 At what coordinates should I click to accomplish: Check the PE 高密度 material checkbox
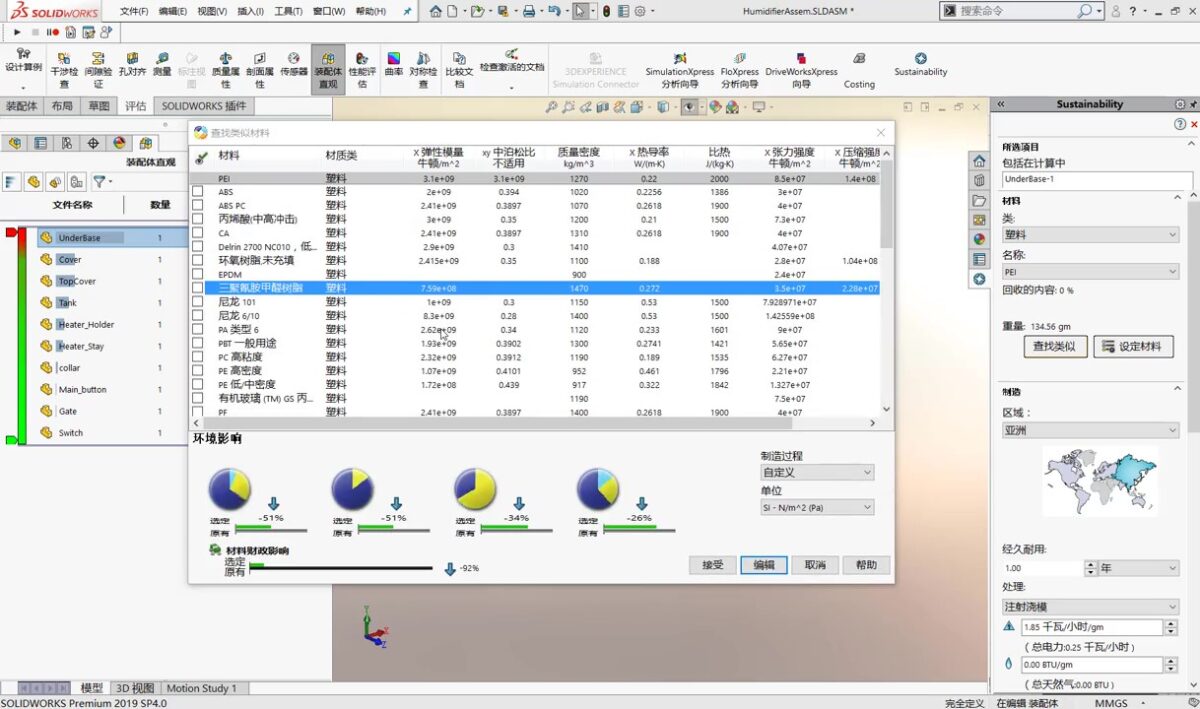[x=198, y=370]
